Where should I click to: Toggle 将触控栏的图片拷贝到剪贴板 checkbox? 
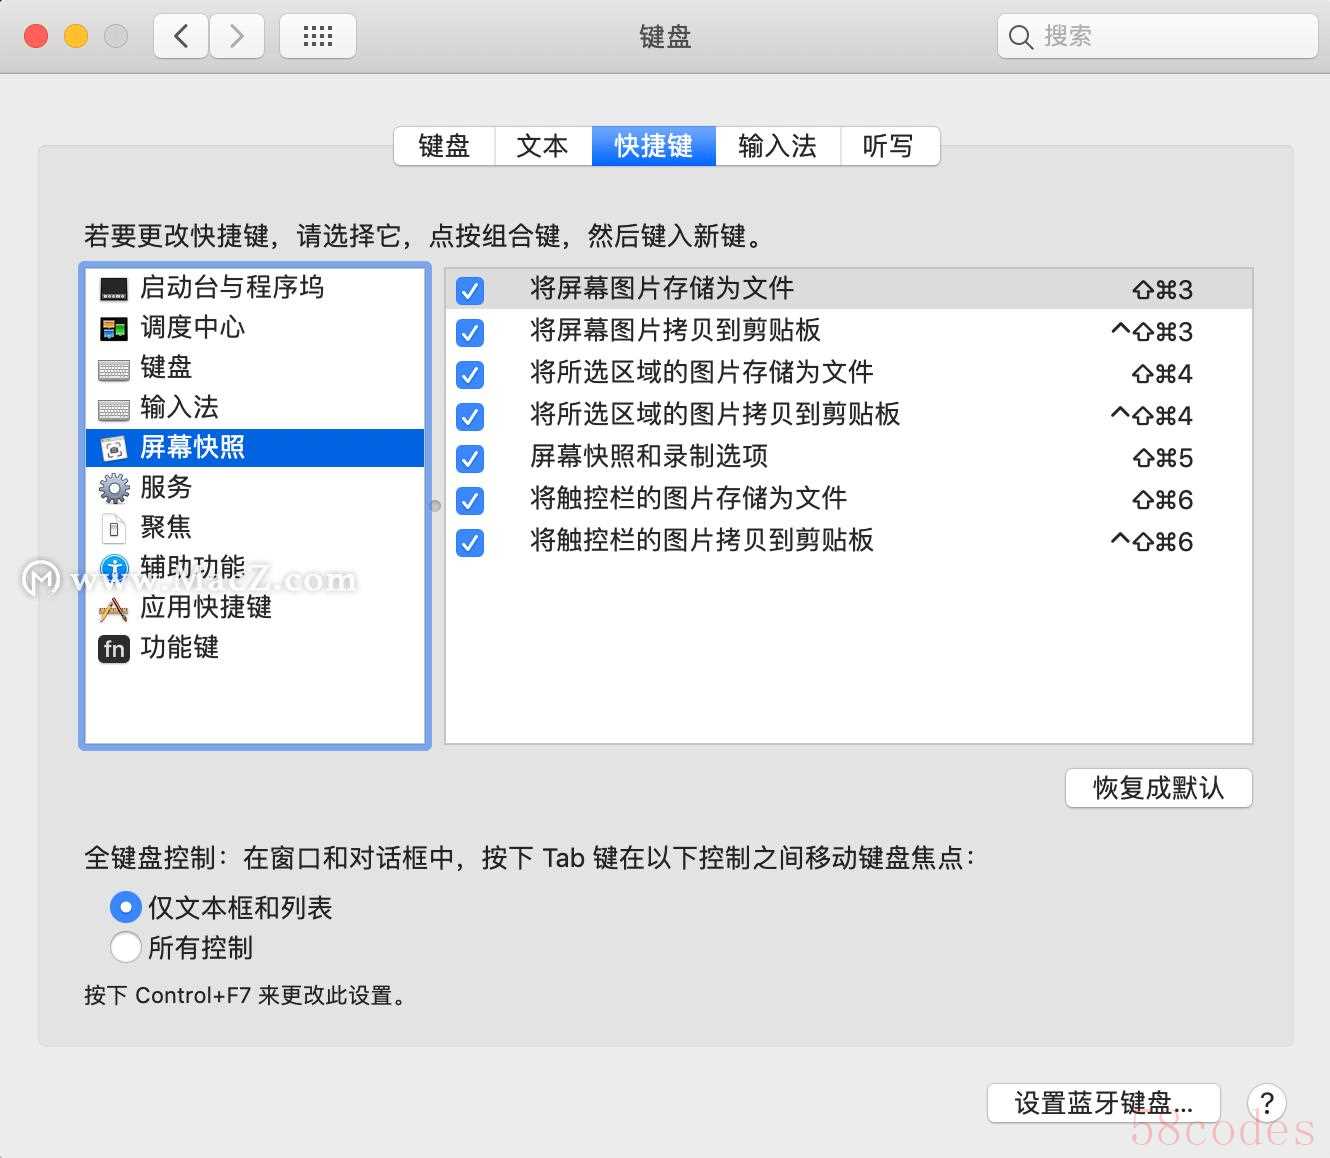470,542
